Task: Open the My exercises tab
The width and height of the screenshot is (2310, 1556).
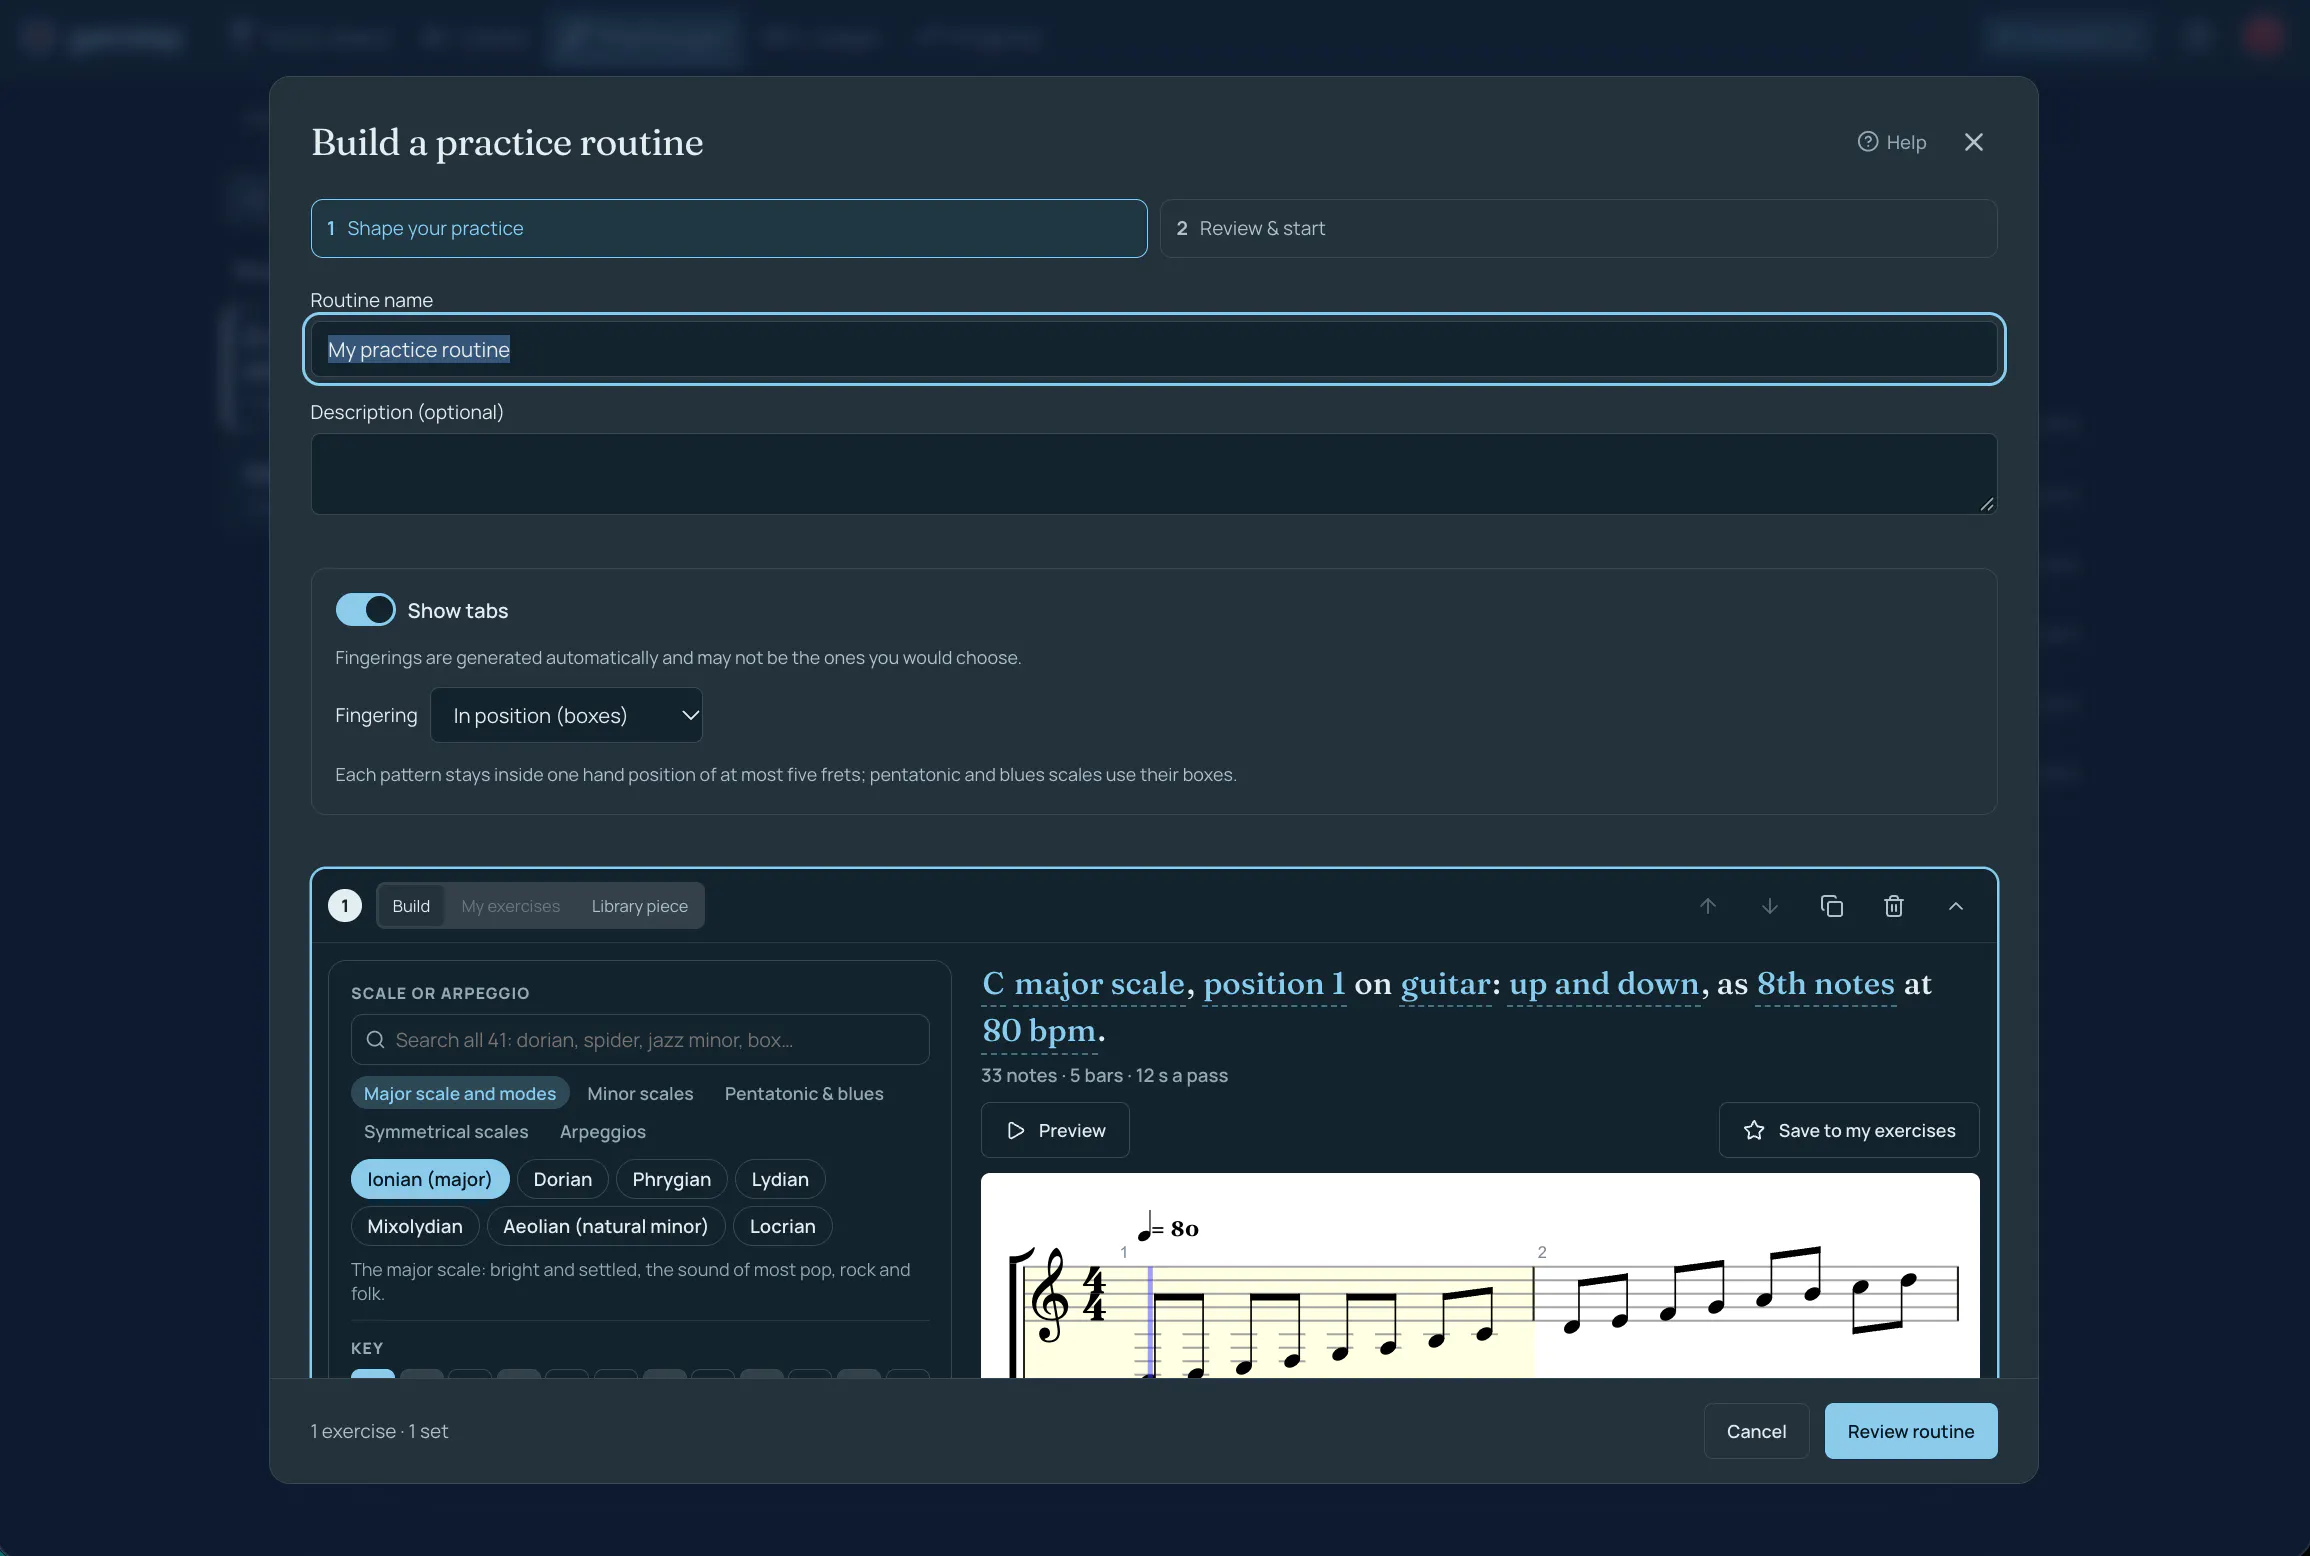Action: coord(510,906)
